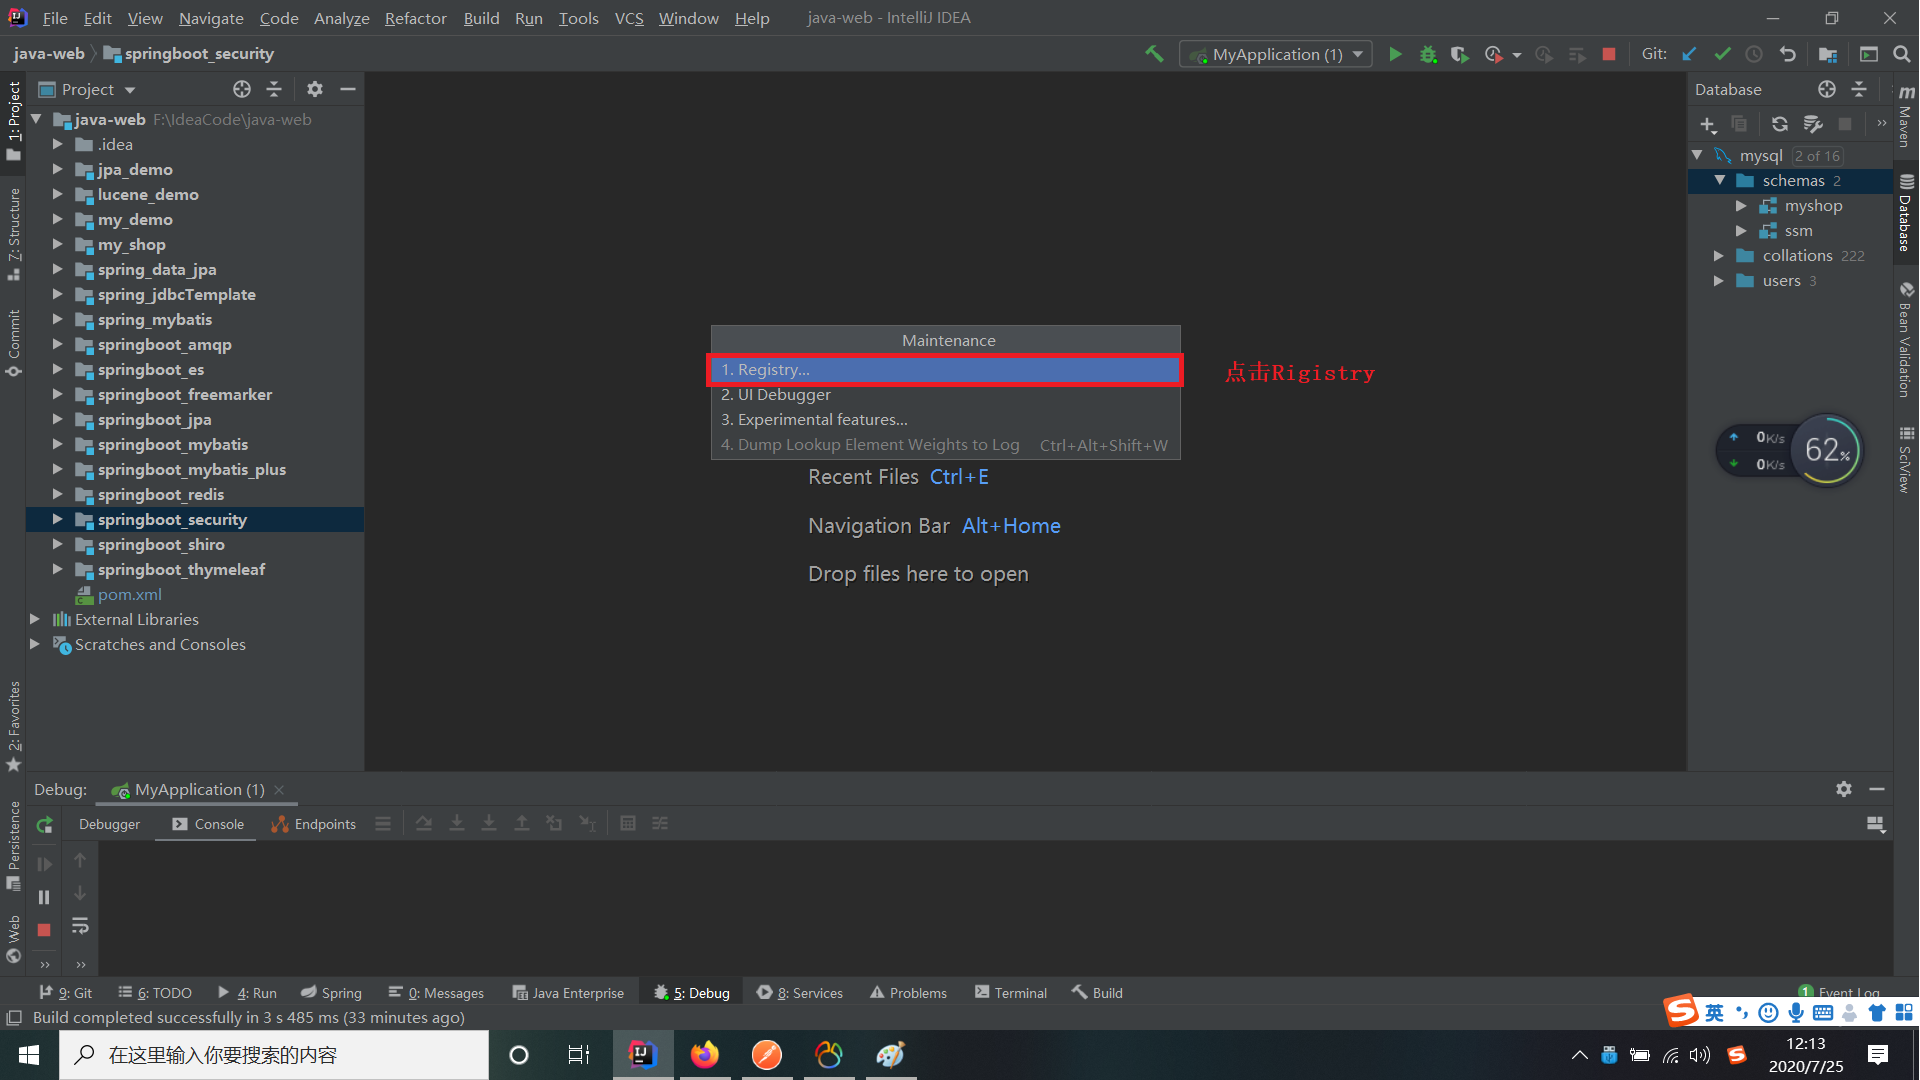This screenshot has height=1080, width=1920.
Task: Click the Registry menu item
Action: [944, 368]
